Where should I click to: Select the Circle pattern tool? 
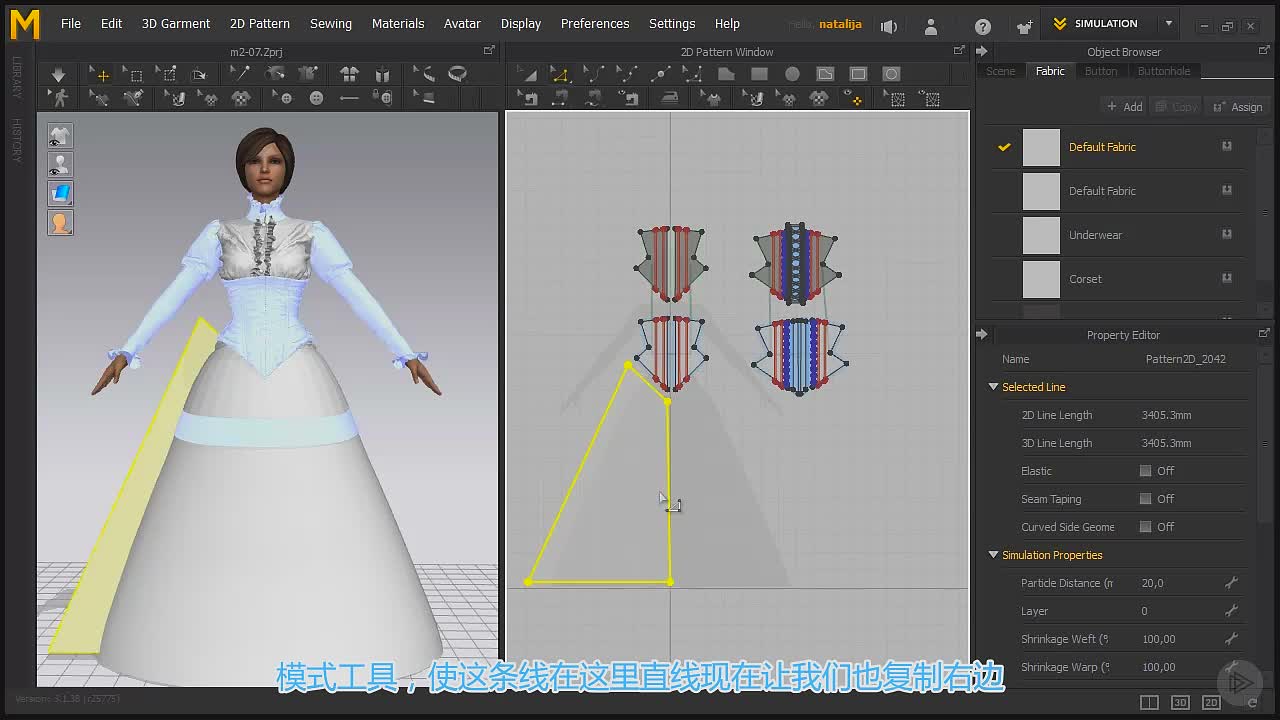coord(792,74)
